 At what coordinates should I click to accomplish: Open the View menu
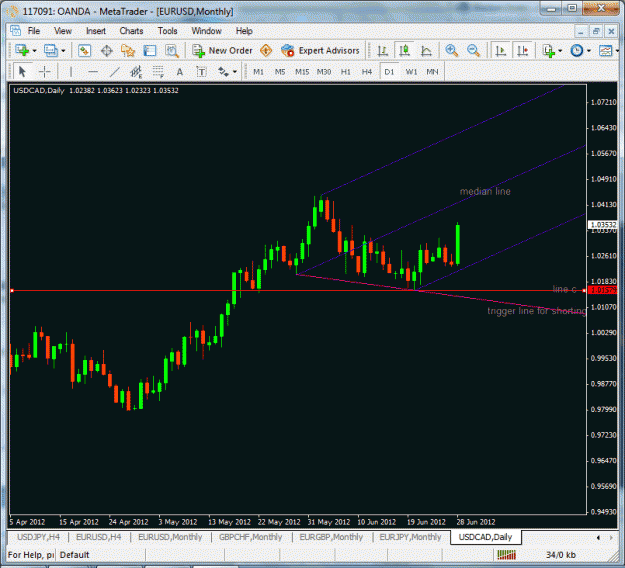tap(63, 31)
